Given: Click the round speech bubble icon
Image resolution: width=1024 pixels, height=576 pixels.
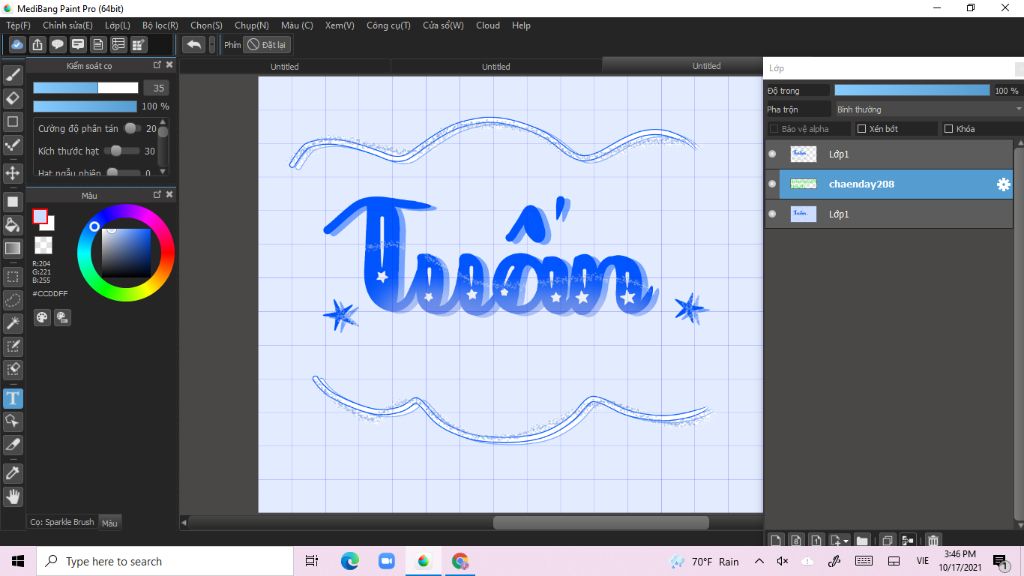Looking at the screenshot, I should pyautogui.click(x=57, y=44).
